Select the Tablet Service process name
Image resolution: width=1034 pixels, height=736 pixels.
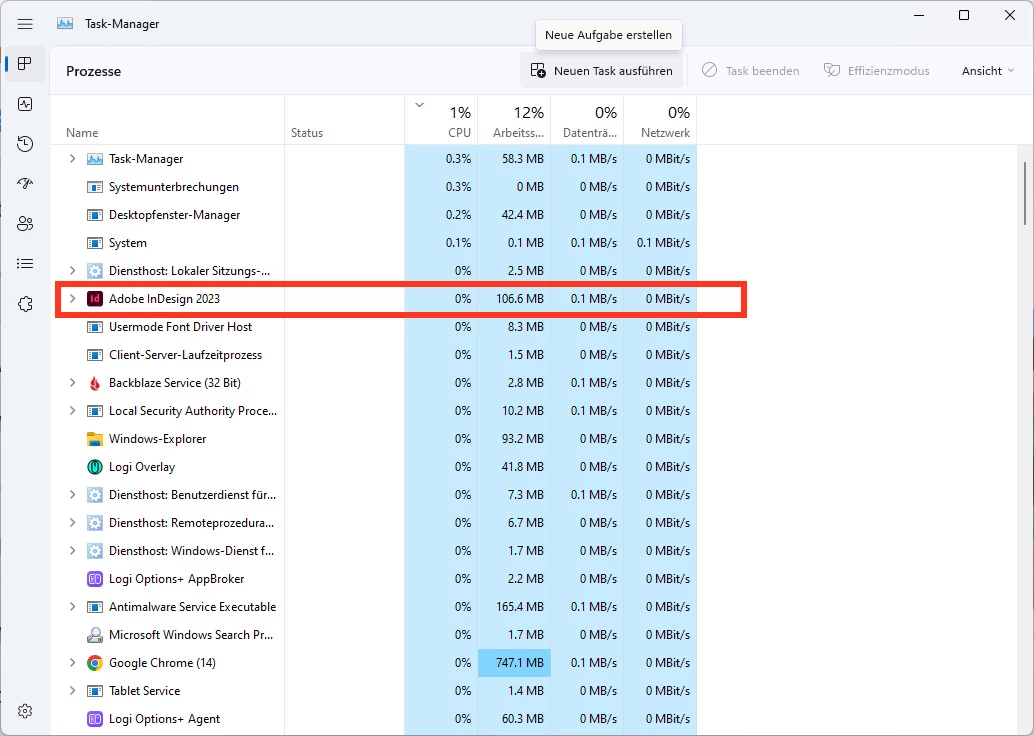pyautogui.click(x=144, y=690)
